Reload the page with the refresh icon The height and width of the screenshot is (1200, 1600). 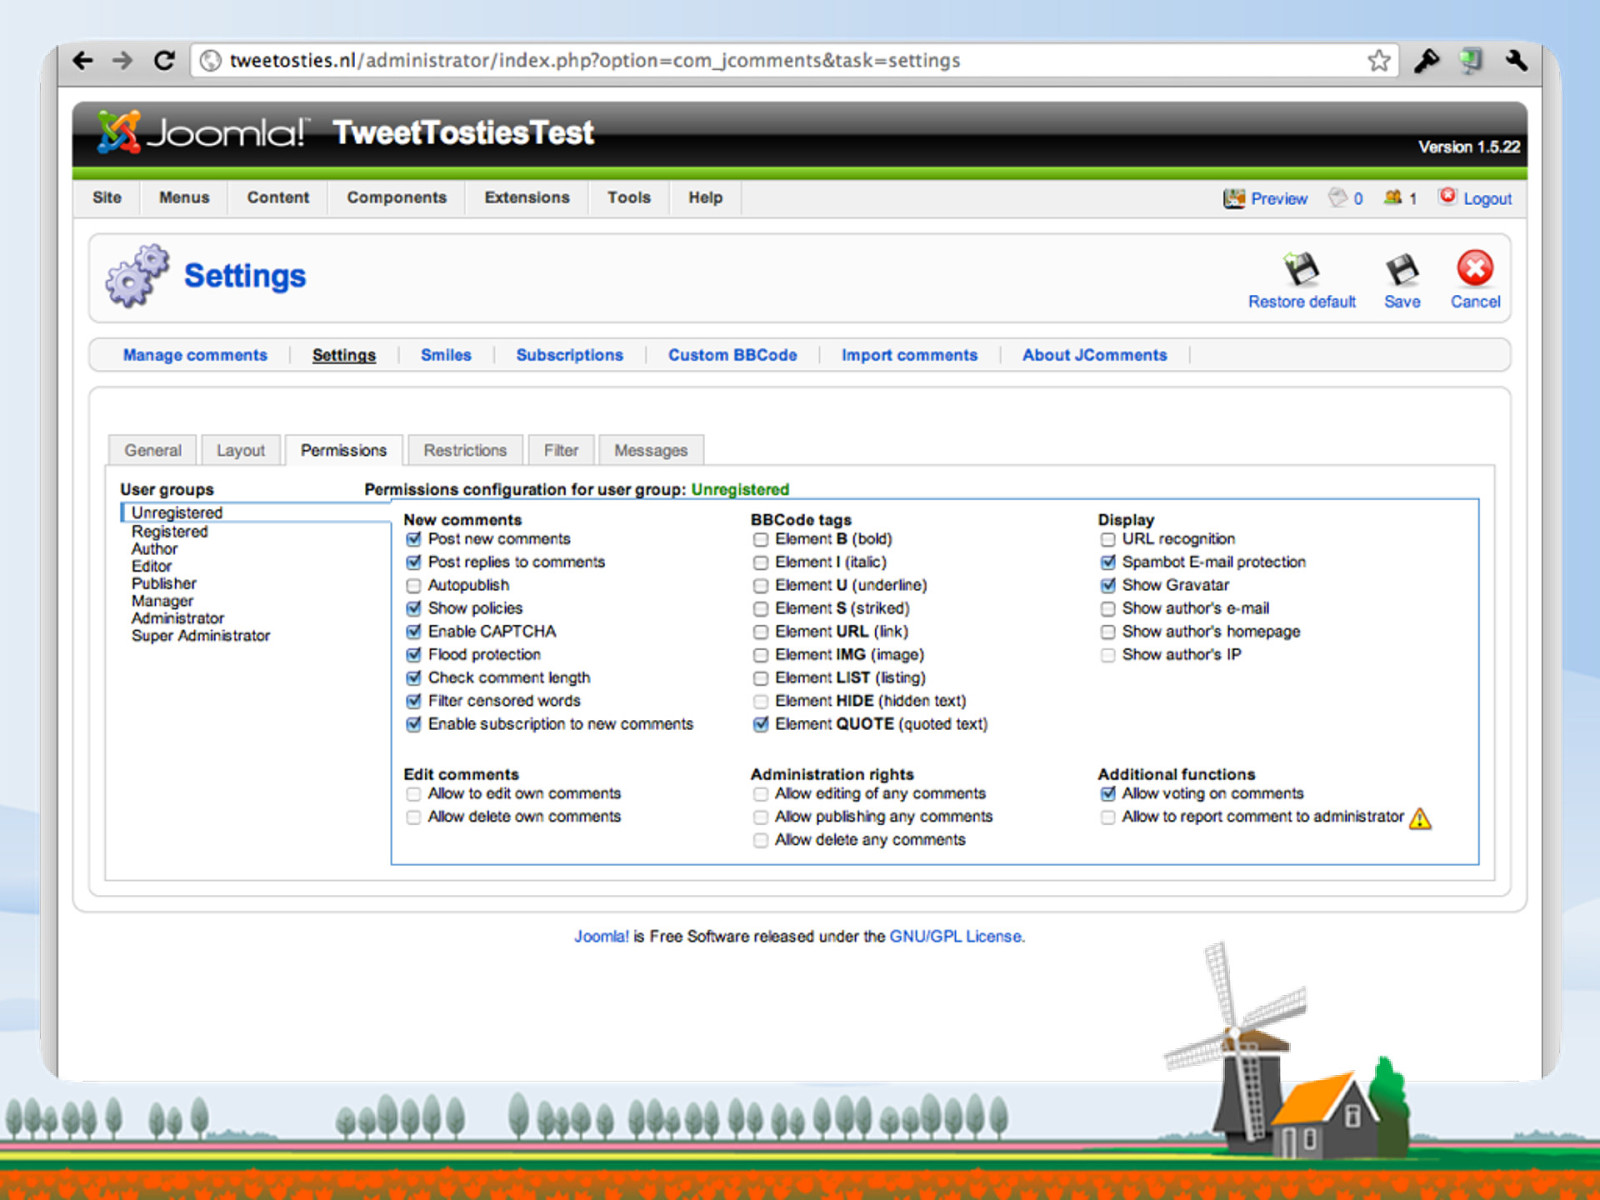(164, 61)
